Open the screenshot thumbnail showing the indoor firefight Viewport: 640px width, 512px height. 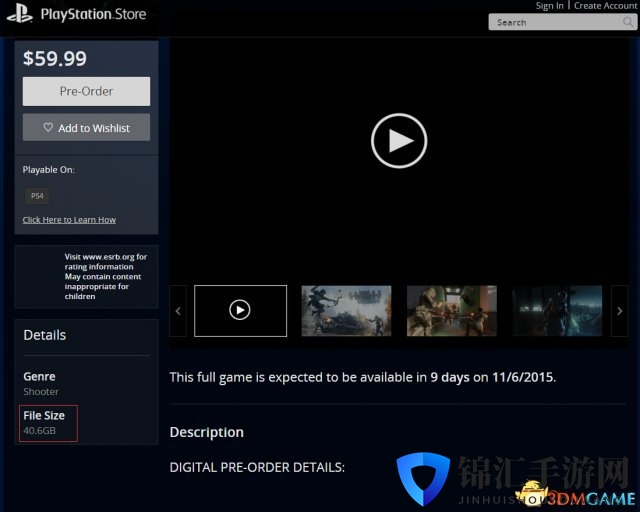pos(452,311)
